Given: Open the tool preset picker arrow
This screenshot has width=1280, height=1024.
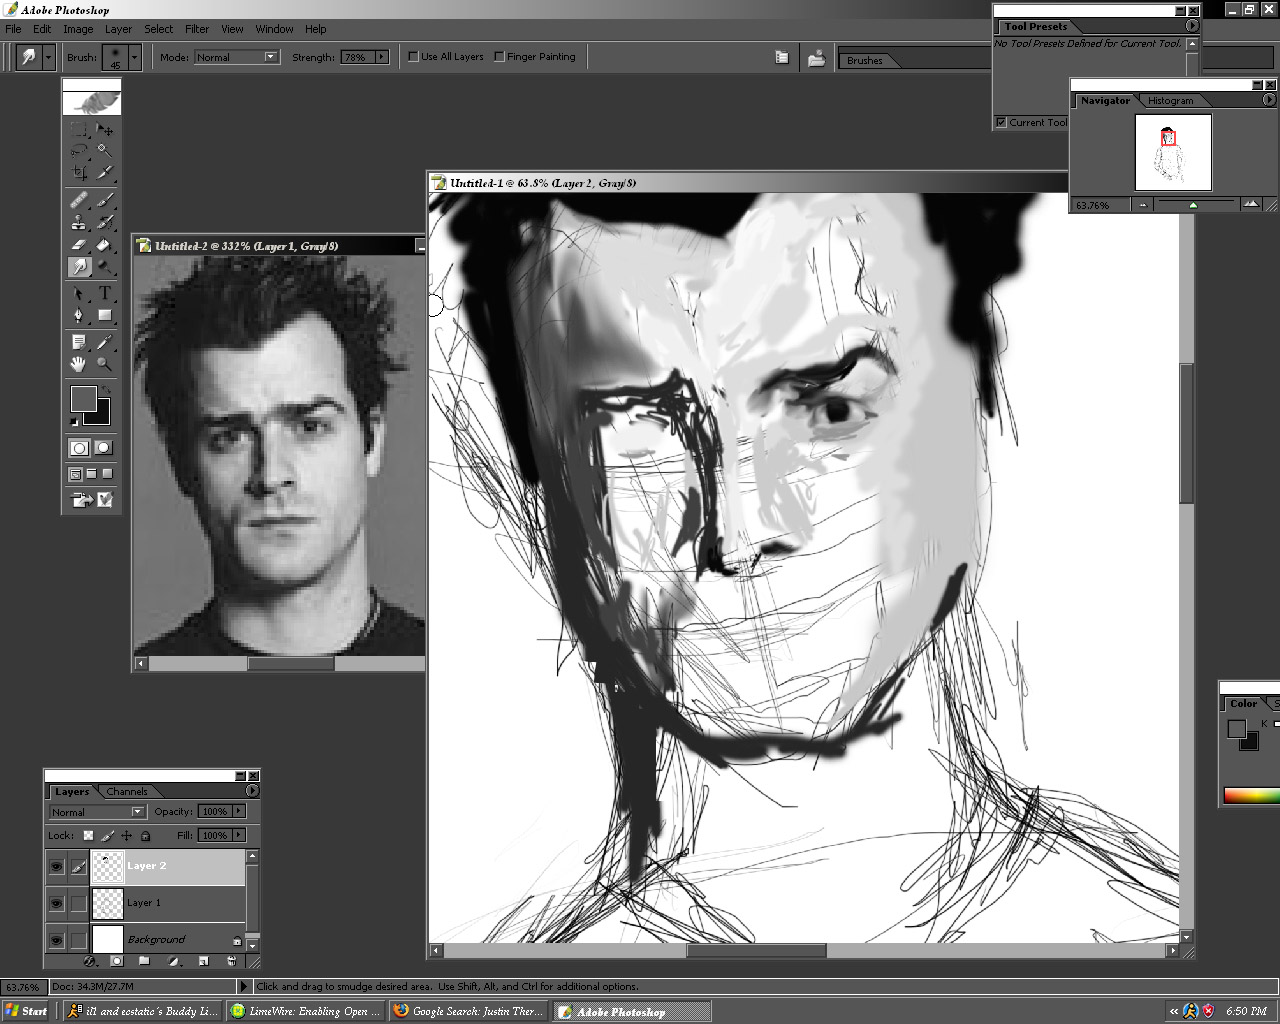Looking at the screenshot, I should pos(48,58).
